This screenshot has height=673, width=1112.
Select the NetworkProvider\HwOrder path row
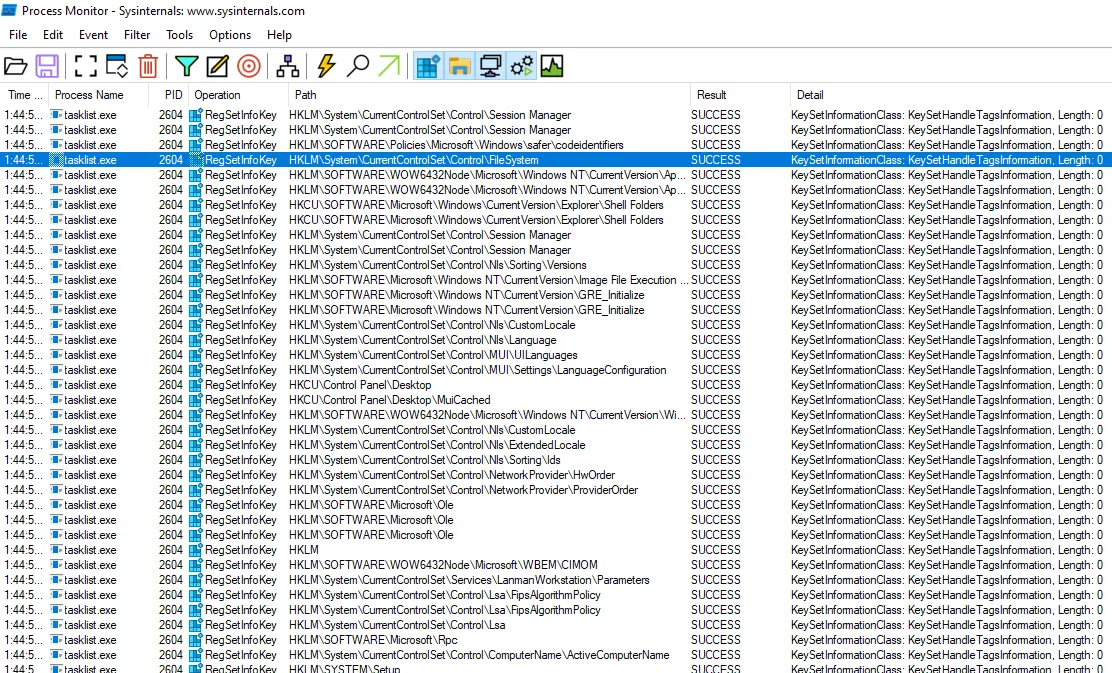pyautogui.click(x=556, y=474)
